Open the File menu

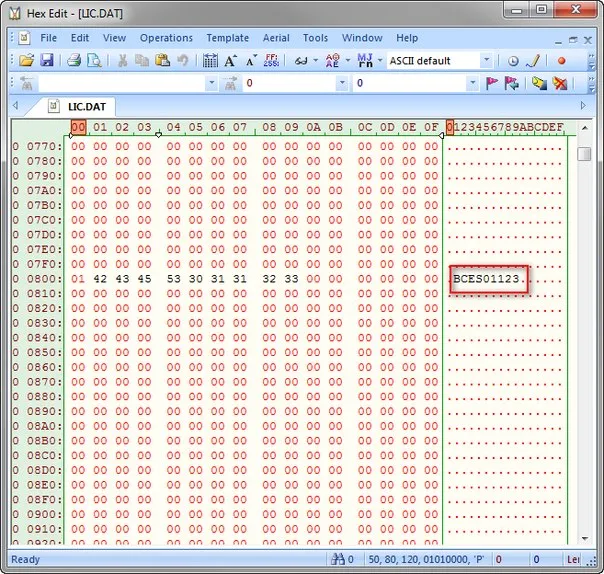pos(49,38)
